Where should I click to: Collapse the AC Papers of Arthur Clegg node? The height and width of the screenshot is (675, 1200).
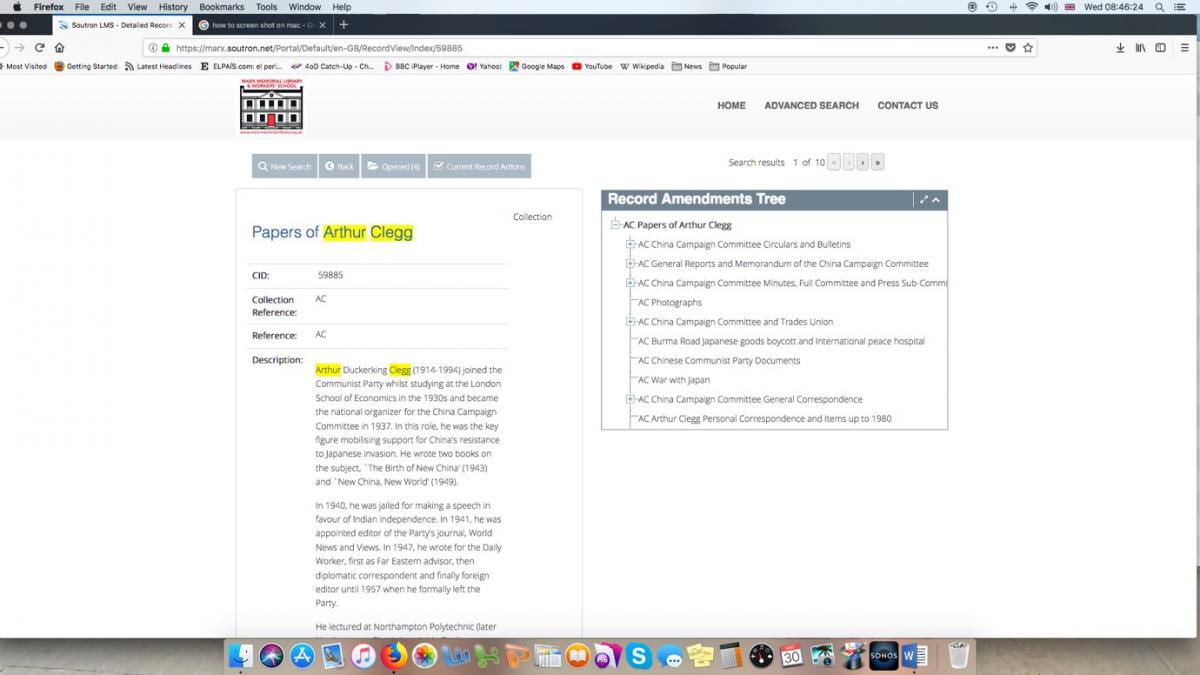pyautogui.click(x=616, y=225)
